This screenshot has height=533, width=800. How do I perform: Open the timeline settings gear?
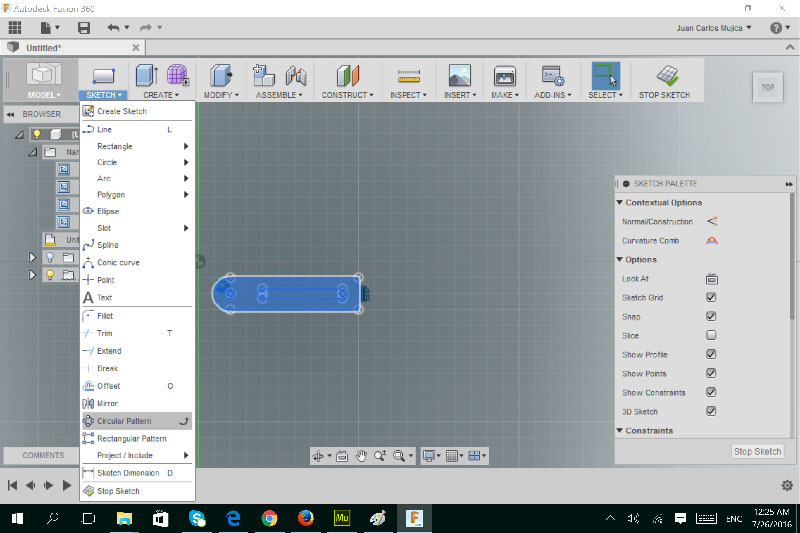coord(787,485)
